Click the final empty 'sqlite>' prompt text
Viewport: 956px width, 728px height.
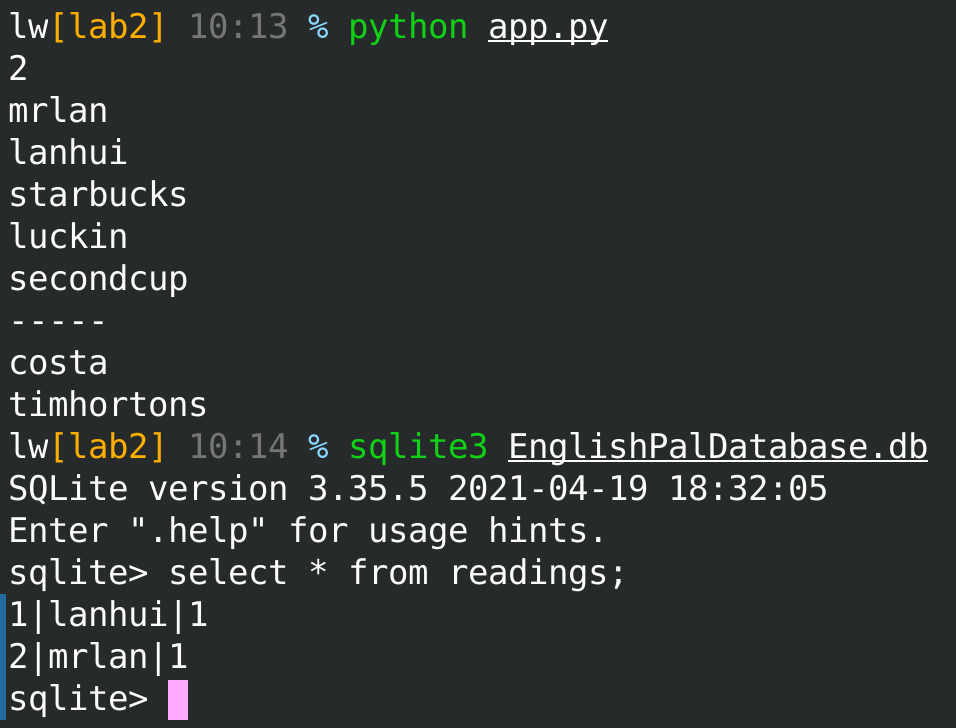coord(78,699)
